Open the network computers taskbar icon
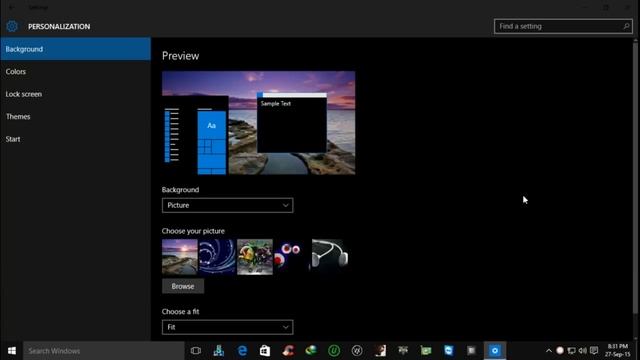 [219, 351]
